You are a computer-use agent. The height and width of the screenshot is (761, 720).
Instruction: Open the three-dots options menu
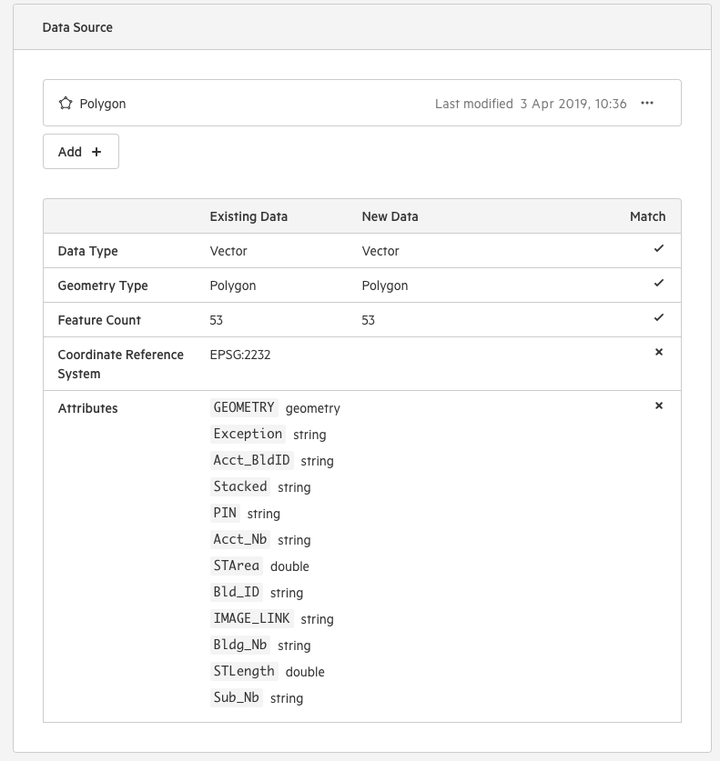coord(647,103)
